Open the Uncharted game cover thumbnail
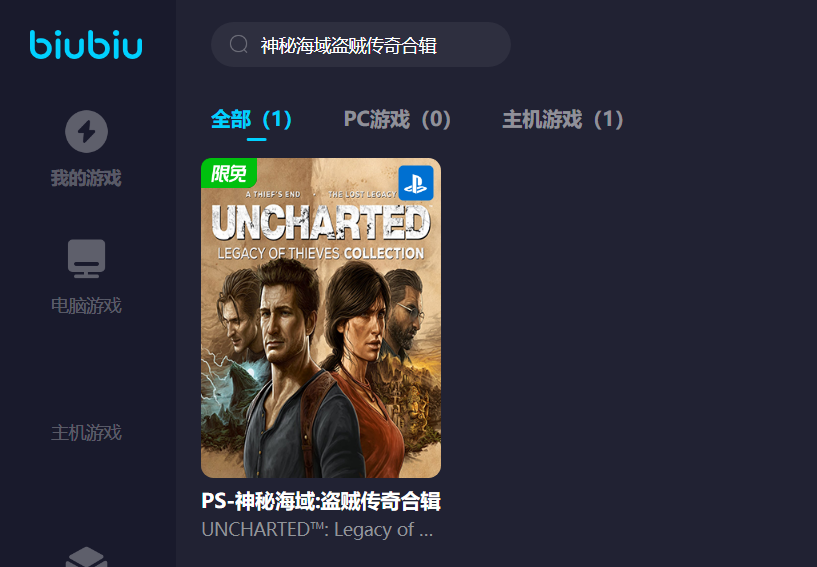817x567 pixels. tap(321, 318)
